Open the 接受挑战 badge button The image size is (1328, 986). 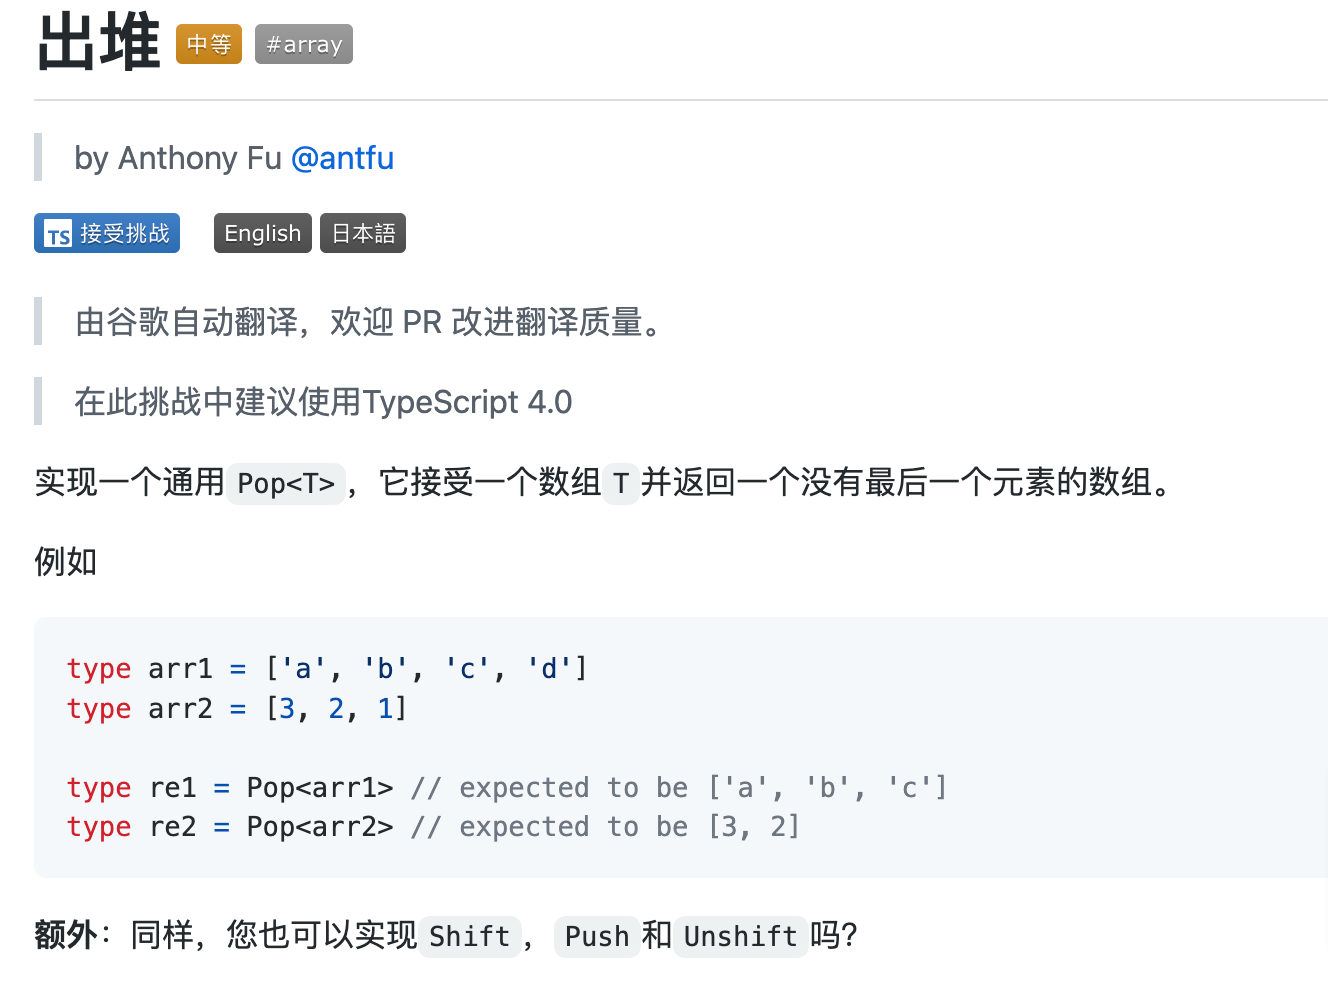[x=107, y=233]
